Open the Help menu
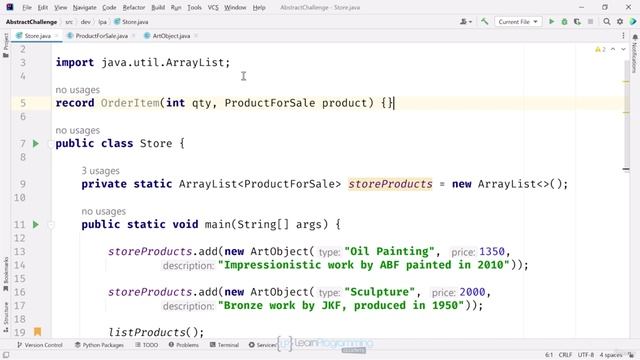The image size is (640, 360). coord(259,7)
